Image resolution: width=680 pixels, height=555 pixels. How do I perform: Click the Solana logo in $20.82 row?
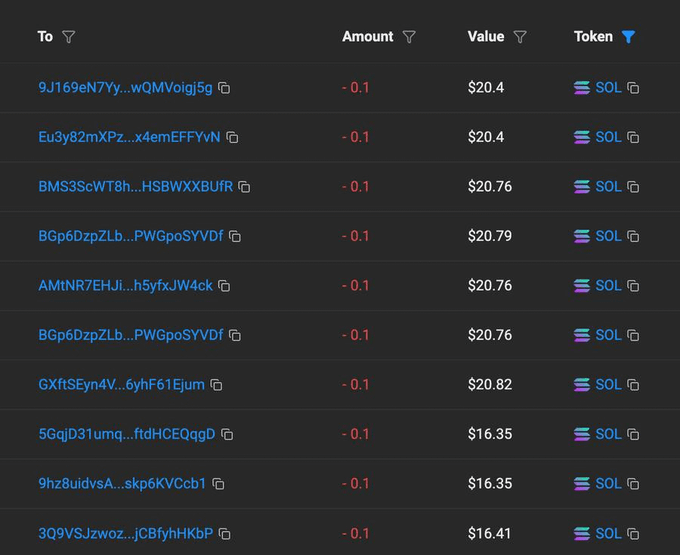click(582, 385)
